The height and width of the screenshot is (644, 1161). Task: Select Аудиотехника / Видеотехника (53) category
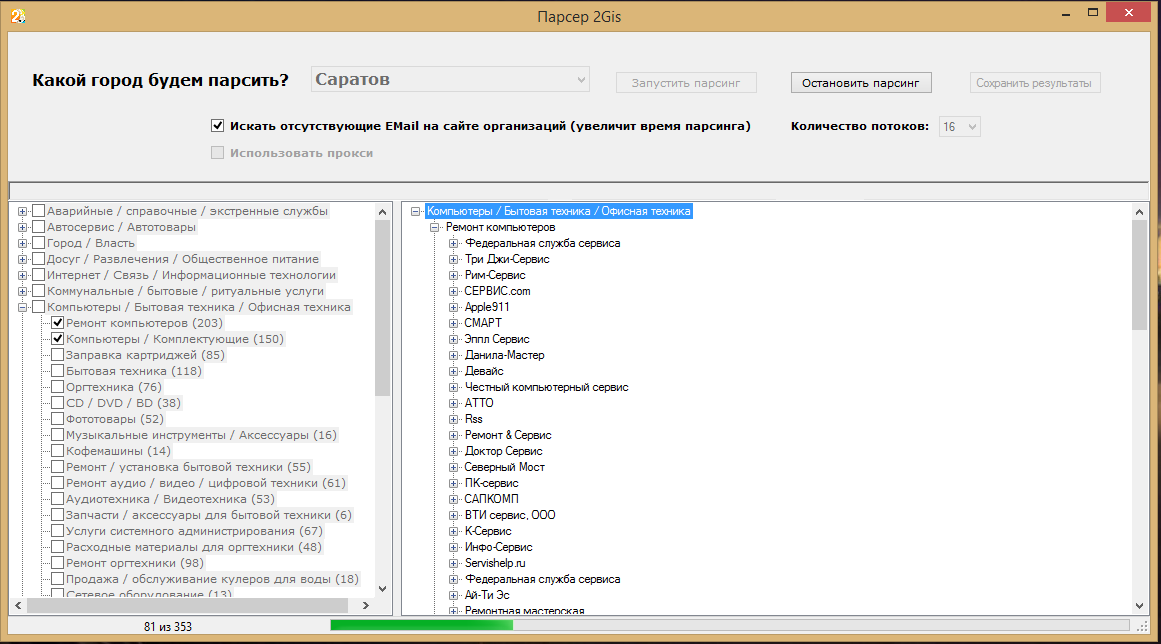[x=170, y=499]
